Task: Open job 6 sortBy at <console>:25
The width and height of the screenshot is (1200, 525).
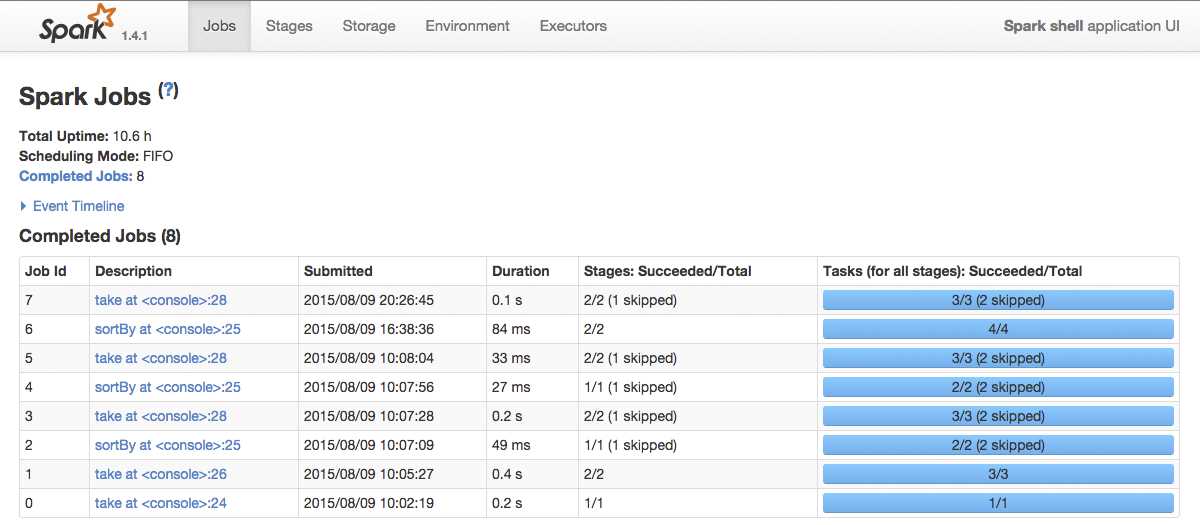Action: [x=168, y=329]
